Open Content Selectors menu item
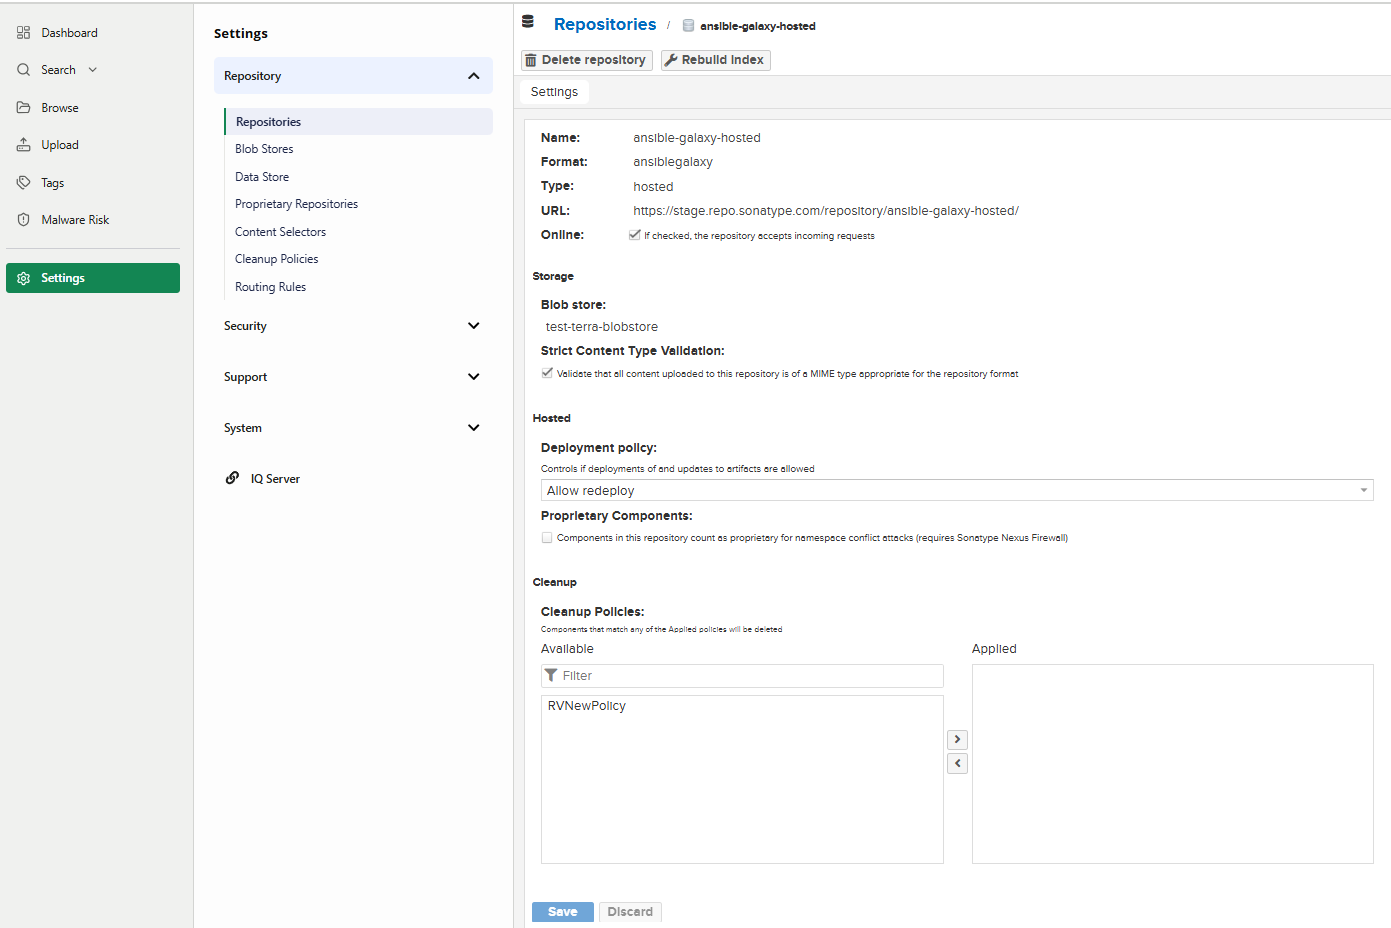1391x928 pixels. click(281, 232)
